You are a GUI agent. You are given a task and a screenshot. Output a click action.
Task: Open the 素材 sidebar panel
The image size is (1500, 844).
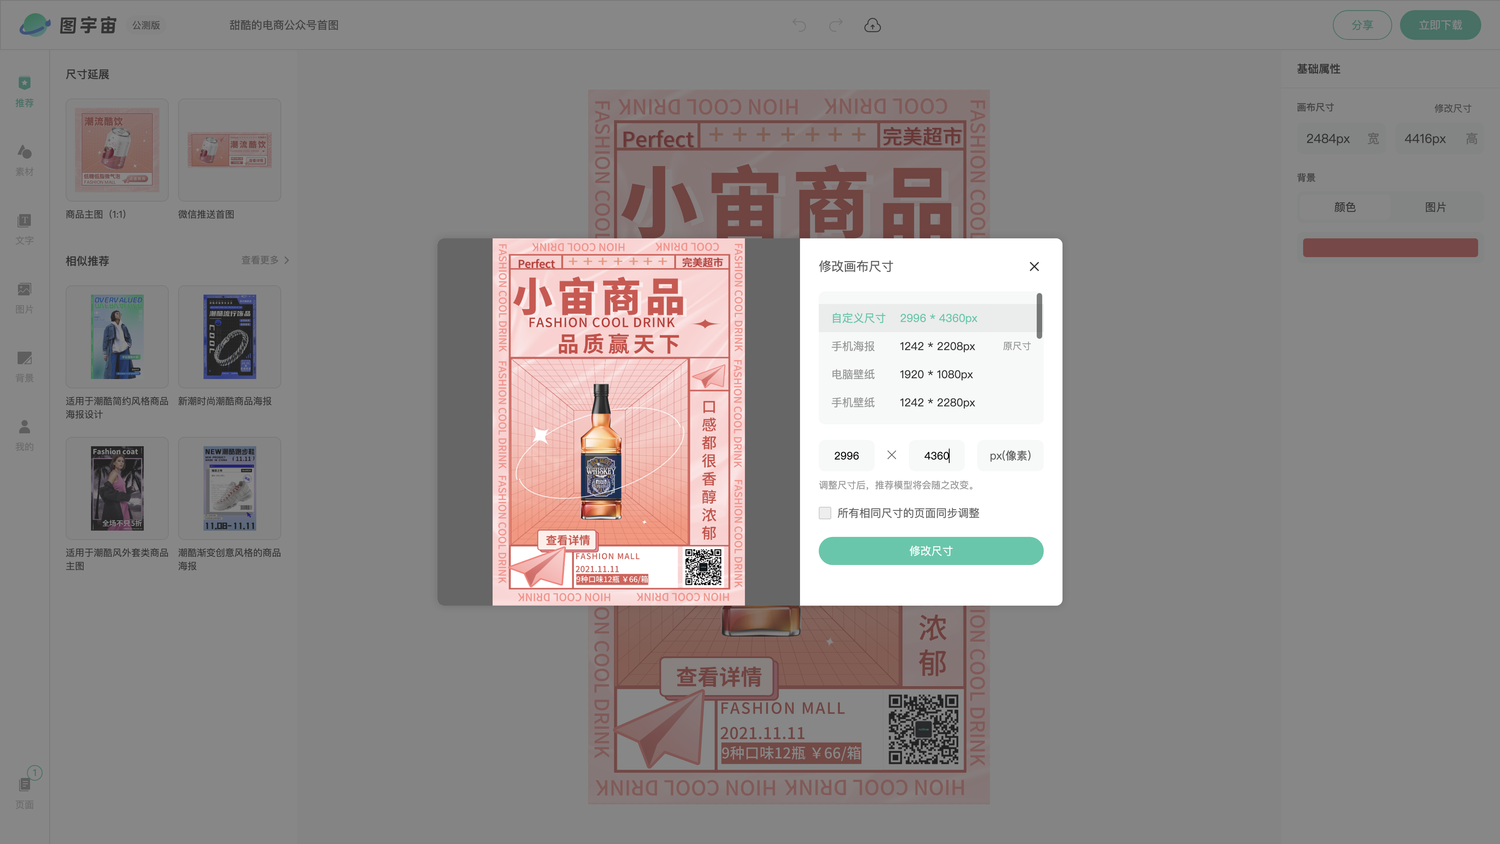[x=24, y=160]
